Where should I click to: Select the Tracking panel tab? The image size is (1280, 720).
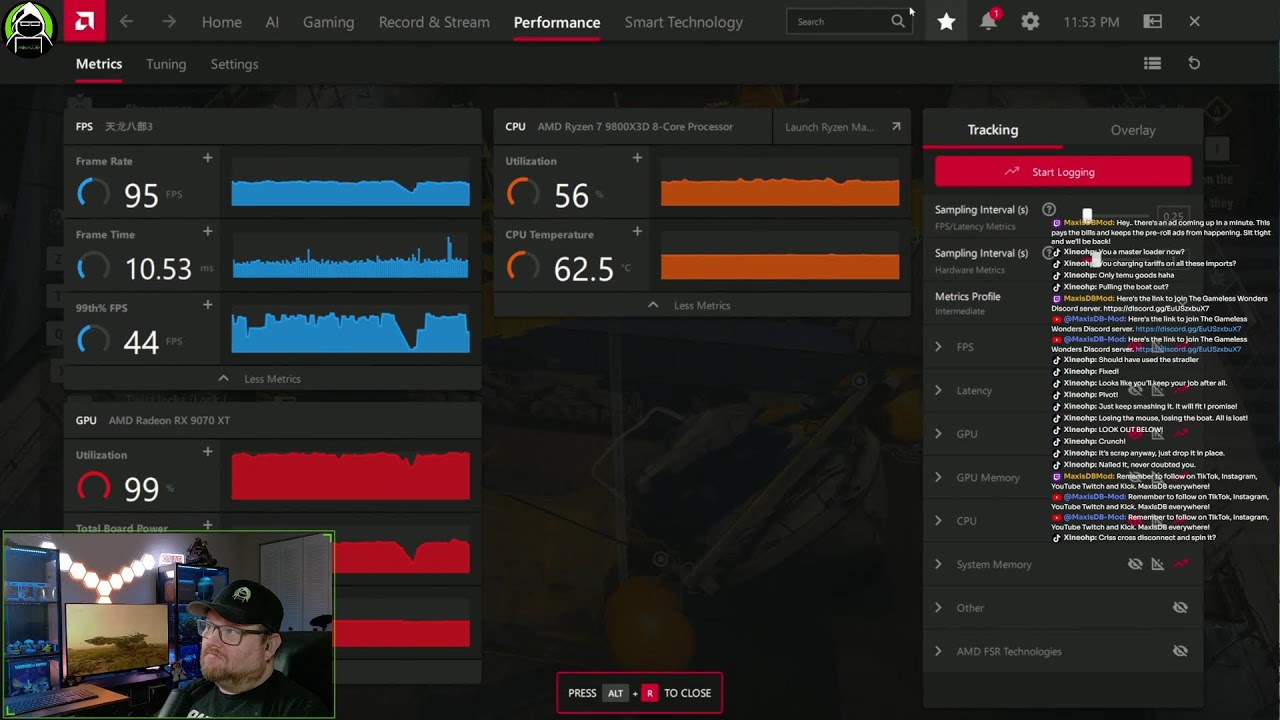(993, 130)
